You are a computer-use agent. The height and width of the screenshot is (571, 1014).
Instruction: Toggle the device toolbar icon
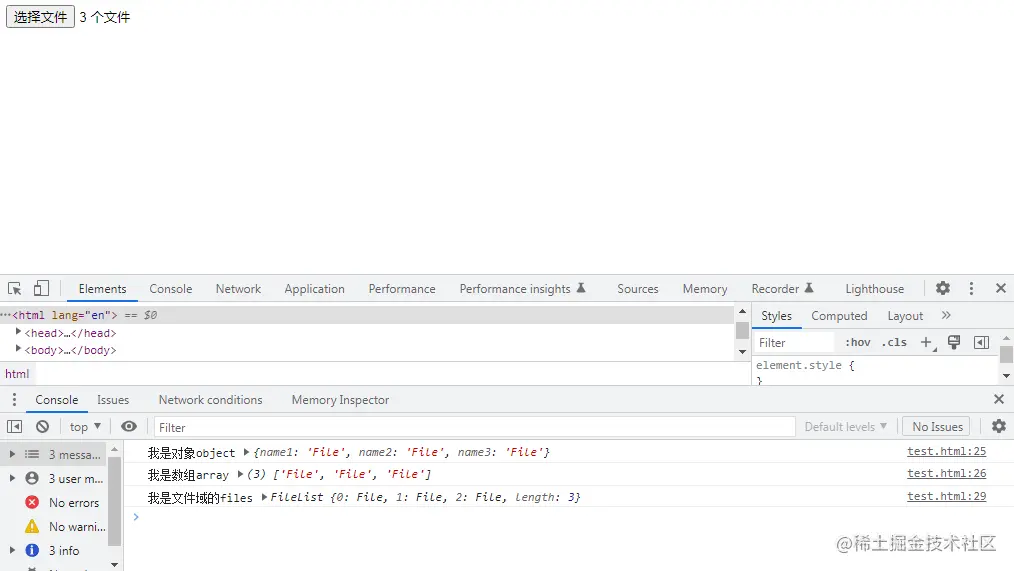coord(41,288)
